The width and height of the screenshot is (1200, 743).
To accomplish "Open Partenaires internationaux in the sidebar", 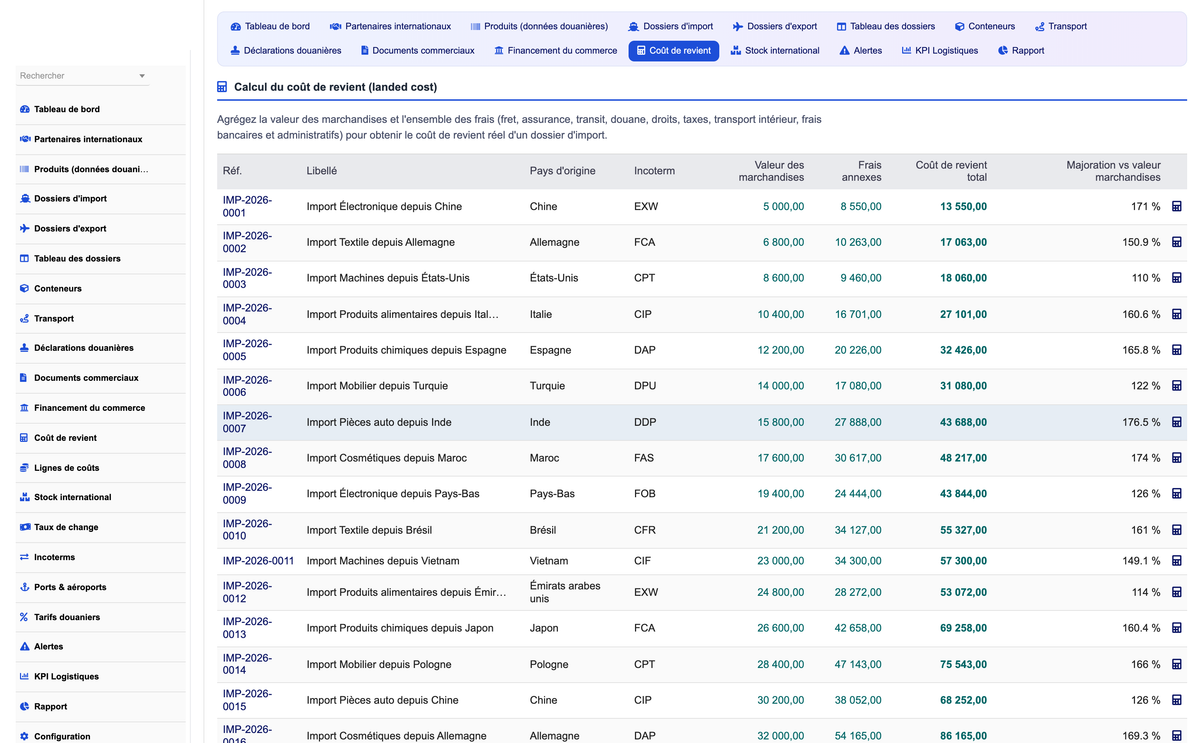I will click(x=101, y=139).
